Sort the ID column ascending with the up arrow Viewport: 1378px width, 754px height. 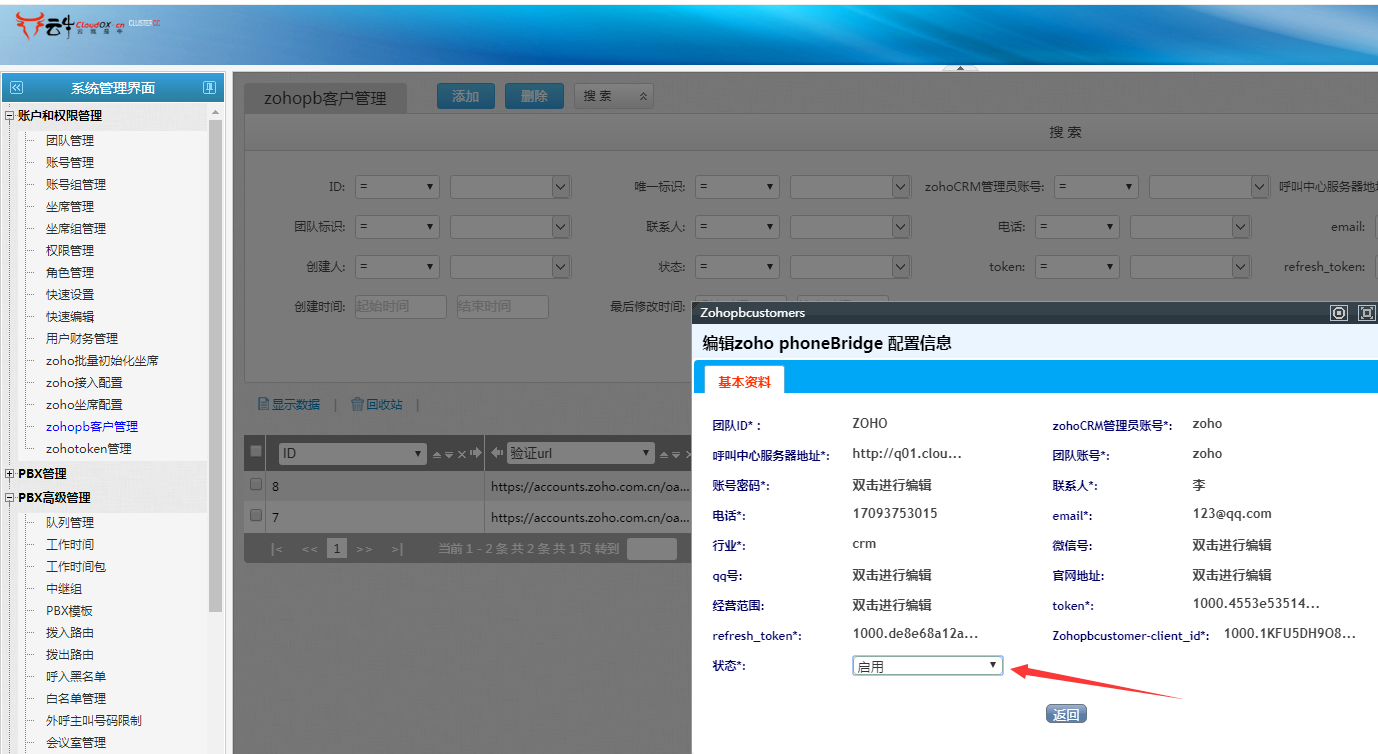pyautogui.click(x=436, y=454)
